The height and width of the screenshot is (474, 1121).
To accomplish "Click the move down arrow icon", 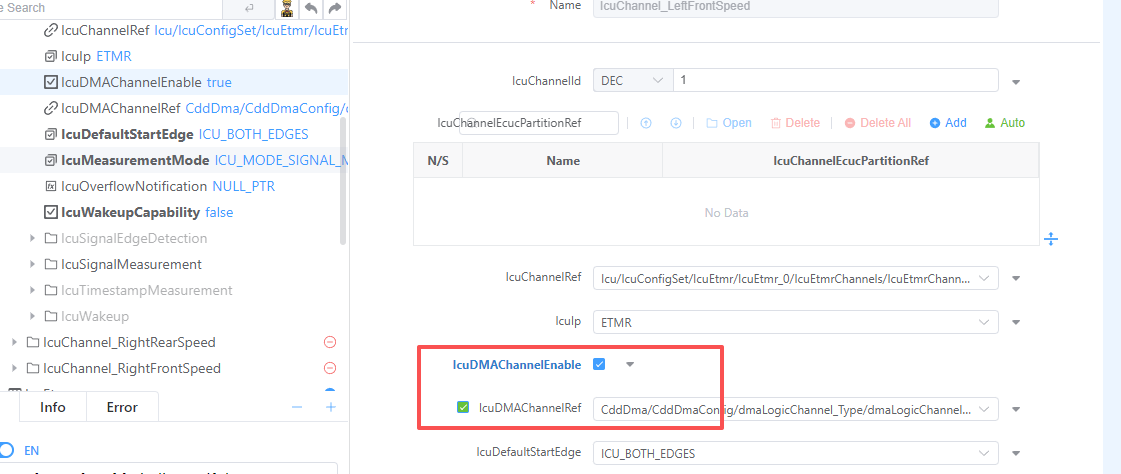I will point(676,123).
